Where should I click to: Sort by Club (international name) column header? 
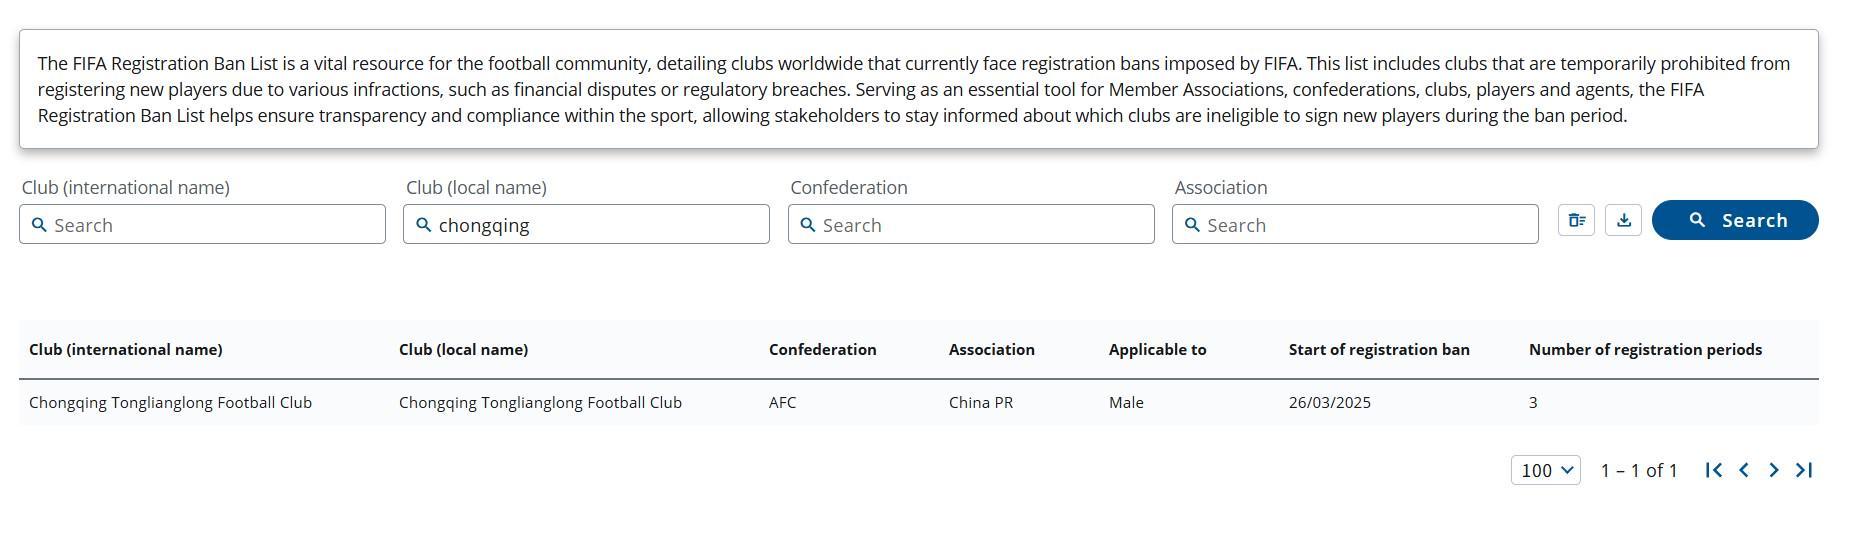126,350
